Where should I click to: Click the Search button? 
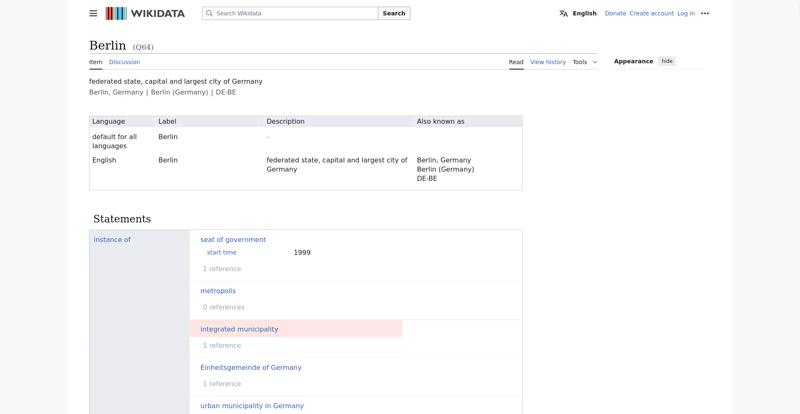(394, 13)
